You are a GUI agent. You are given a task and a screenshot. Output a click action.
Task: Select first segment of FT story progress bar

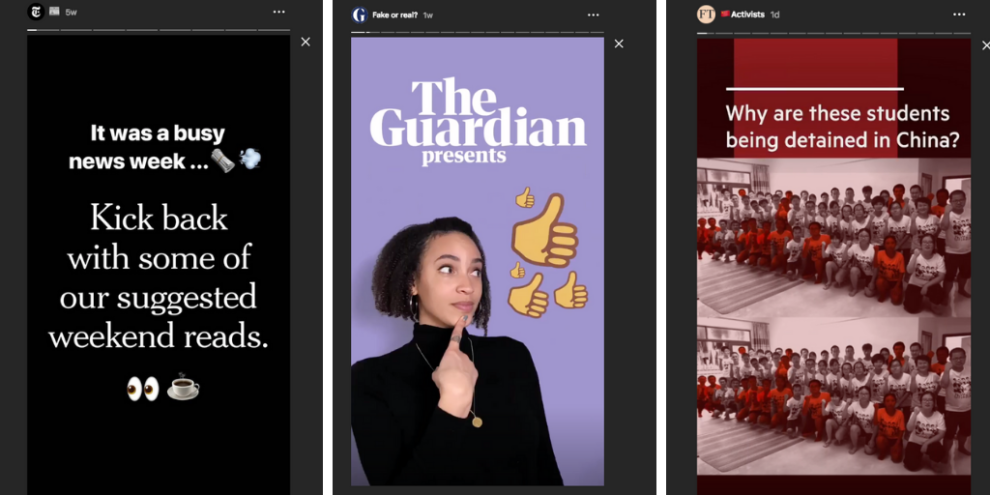point(705,33)
